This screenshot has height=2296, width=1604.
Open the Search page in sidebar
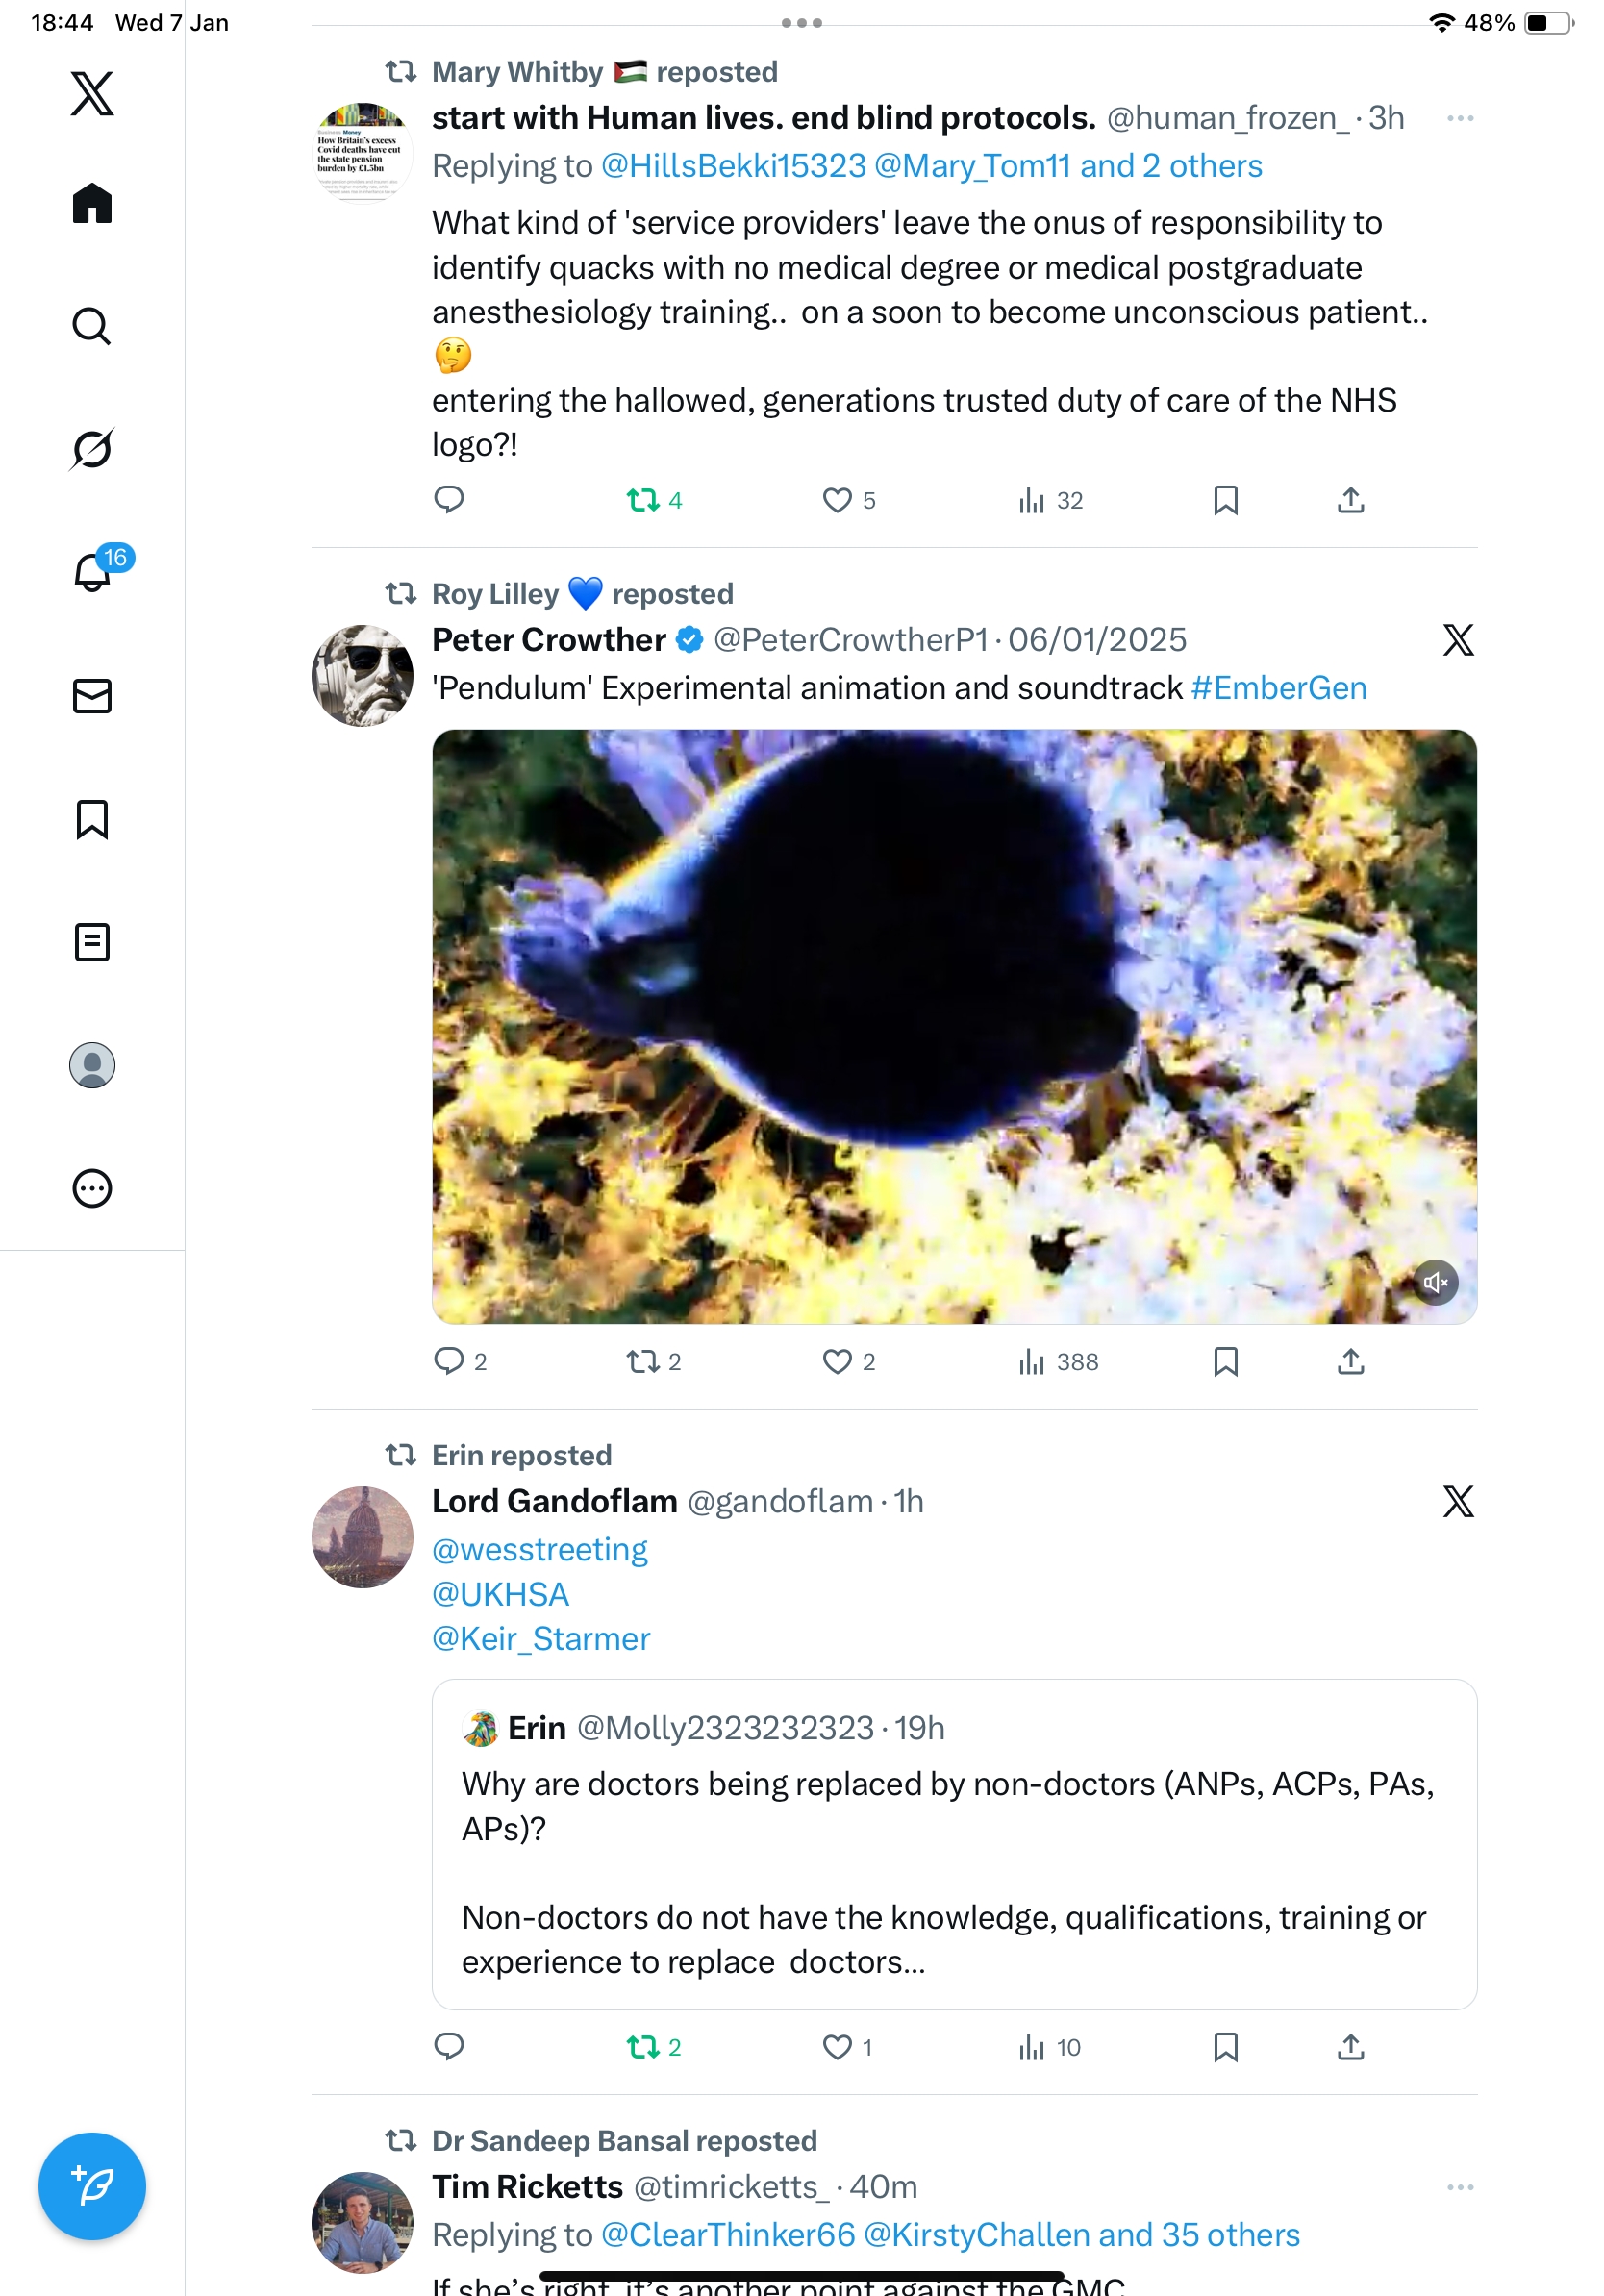click(92, 327)
